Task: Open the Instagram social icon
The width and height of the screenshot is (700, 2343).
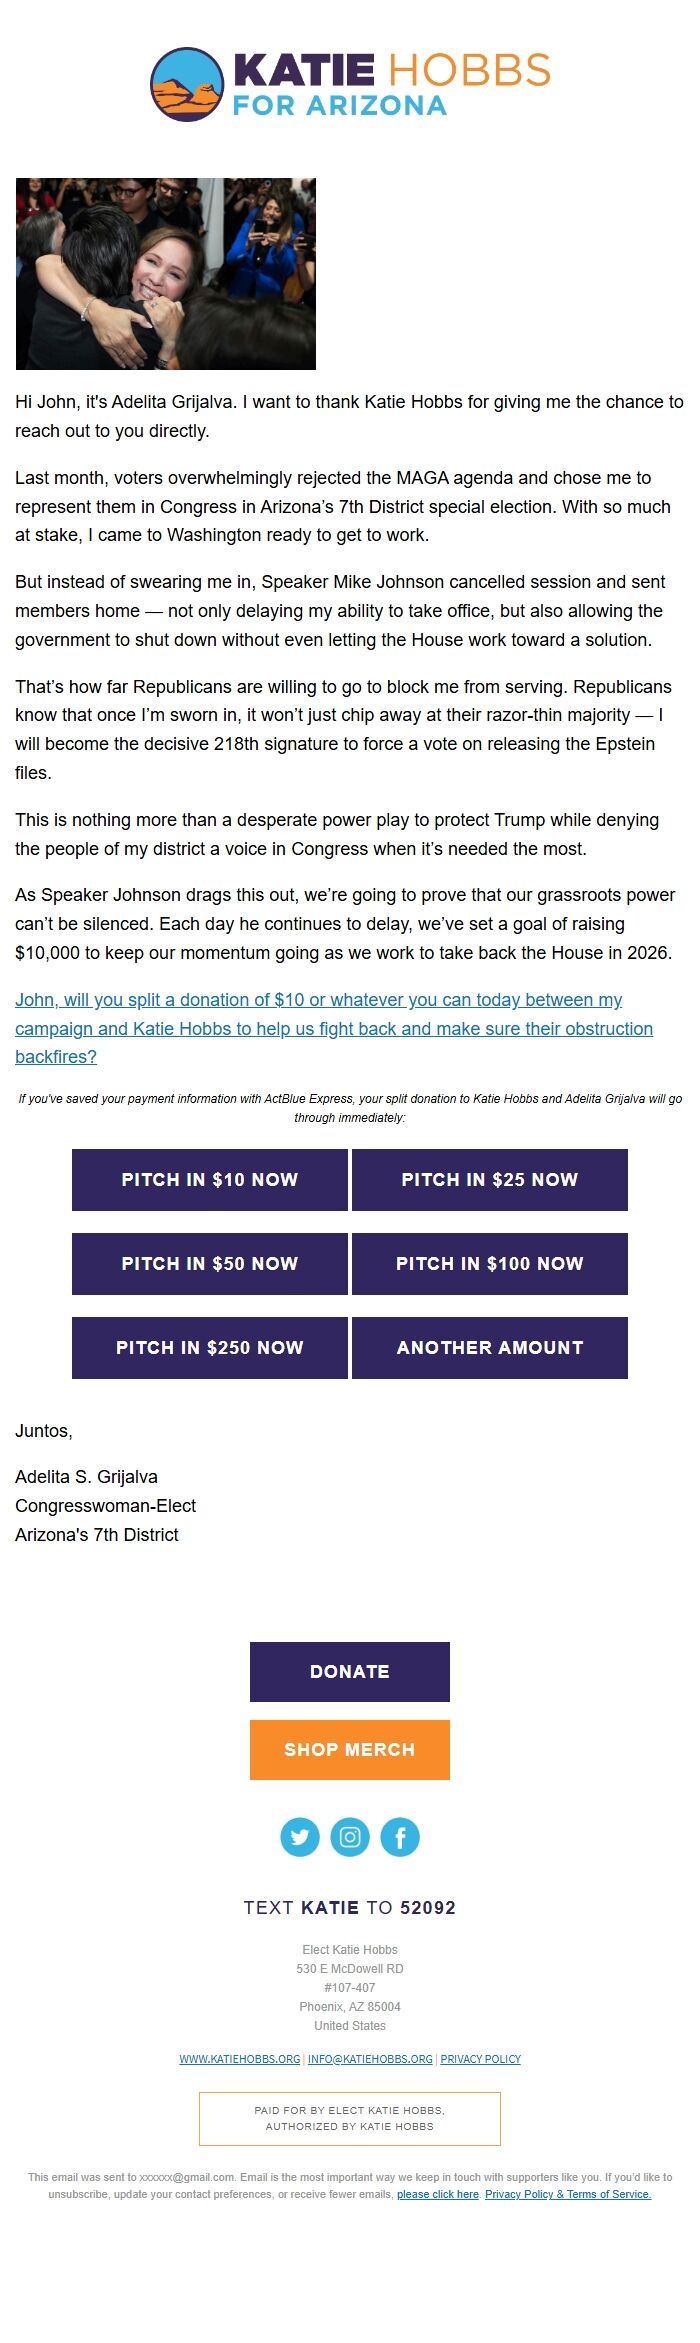Action: point(350,1837)
